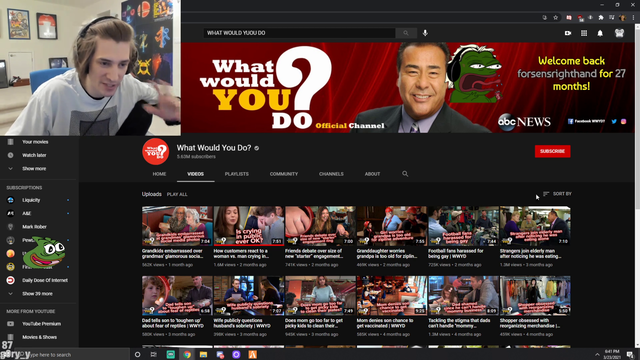Open A&E subscription in sidebar
The height and width of the screenshot is (360, 640).
pyautogui.click(x=27, y=213)
